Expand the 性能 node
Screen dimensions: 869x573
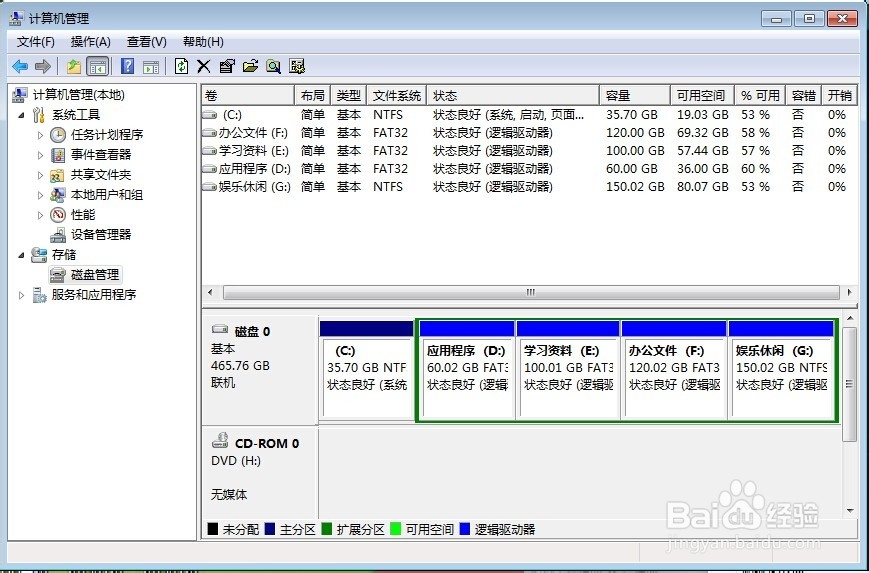tap(40, 215)
